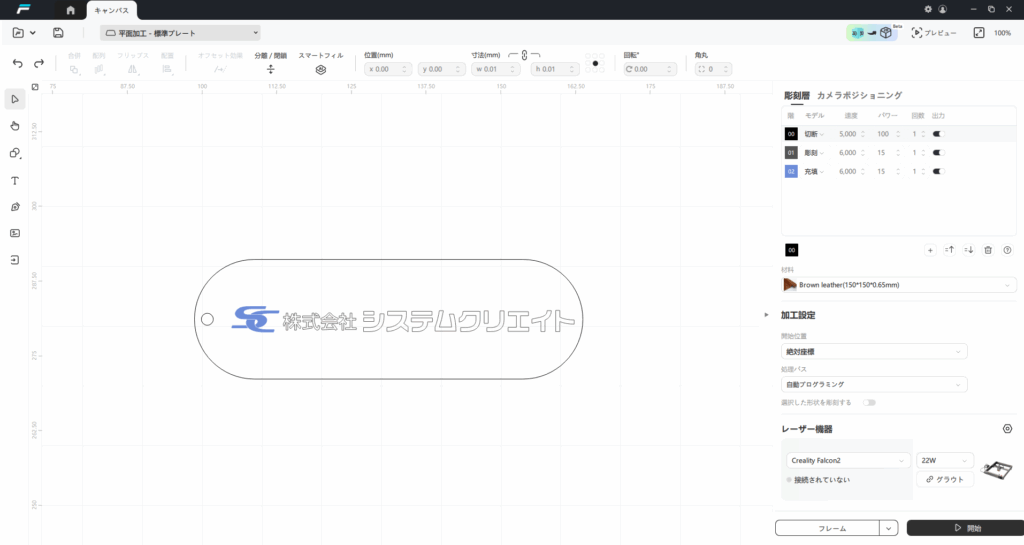
Task: Open the Creality Falcon2 device dropdown
Action: point(848,460)
